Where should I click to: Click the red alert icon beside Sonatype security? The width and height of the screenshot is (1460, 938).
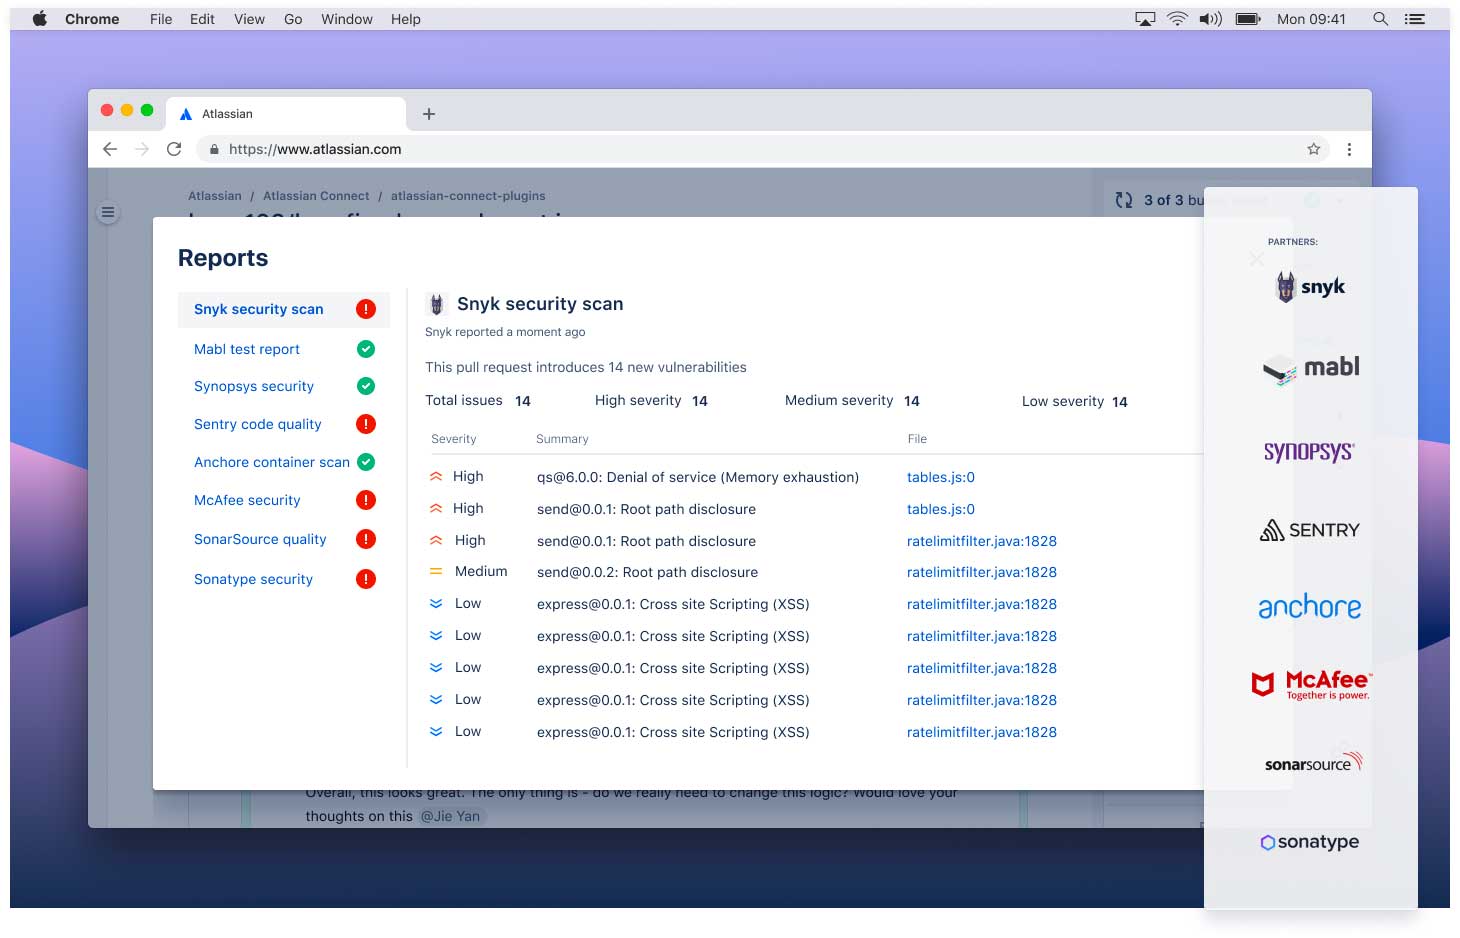(x=366, y=579)
